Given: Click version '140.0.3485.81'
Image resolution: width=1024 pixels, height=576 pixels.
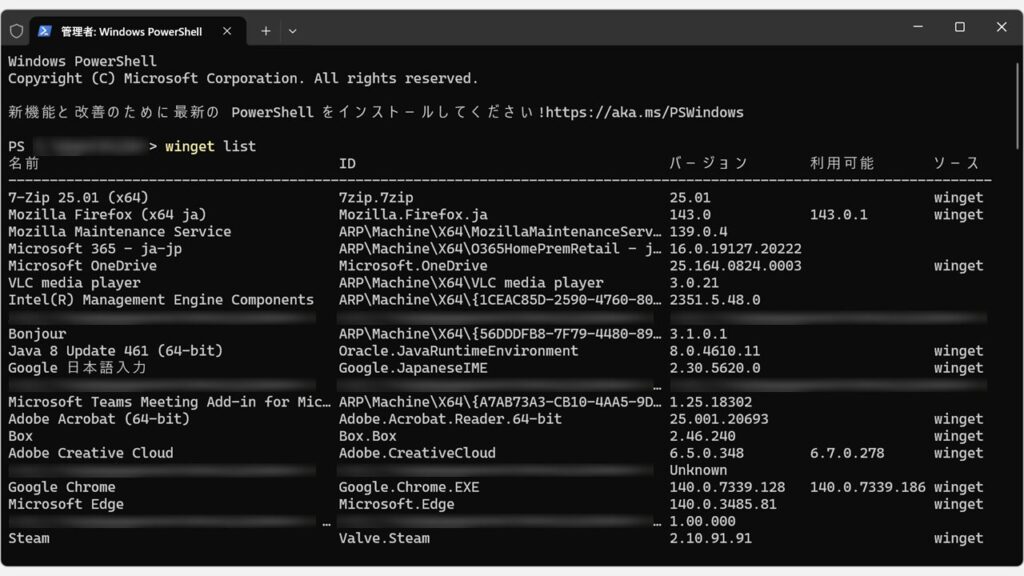Looking at the screenshot, I should pos(723,504).
